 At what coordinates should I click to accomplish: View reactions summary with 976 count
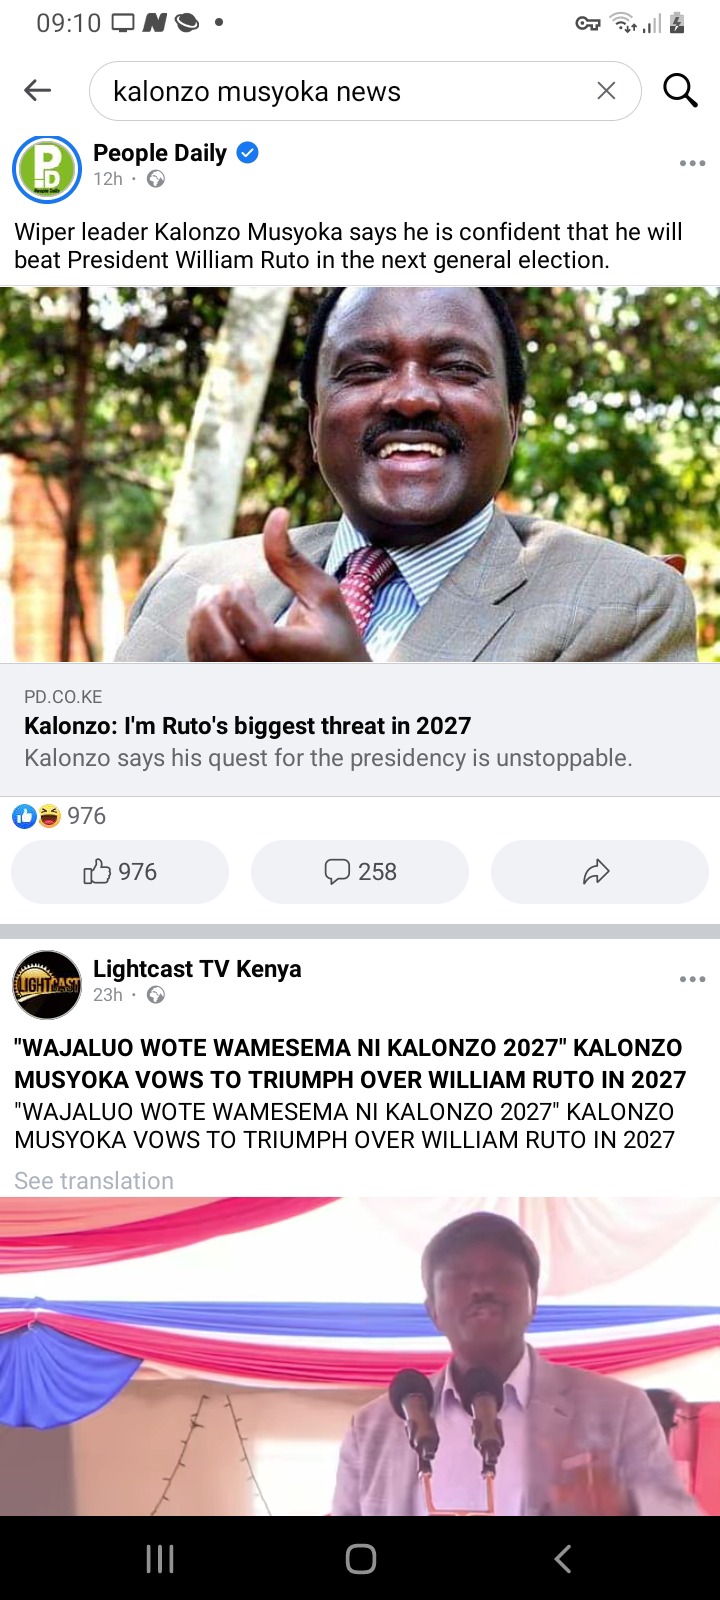tap(59, 816)
